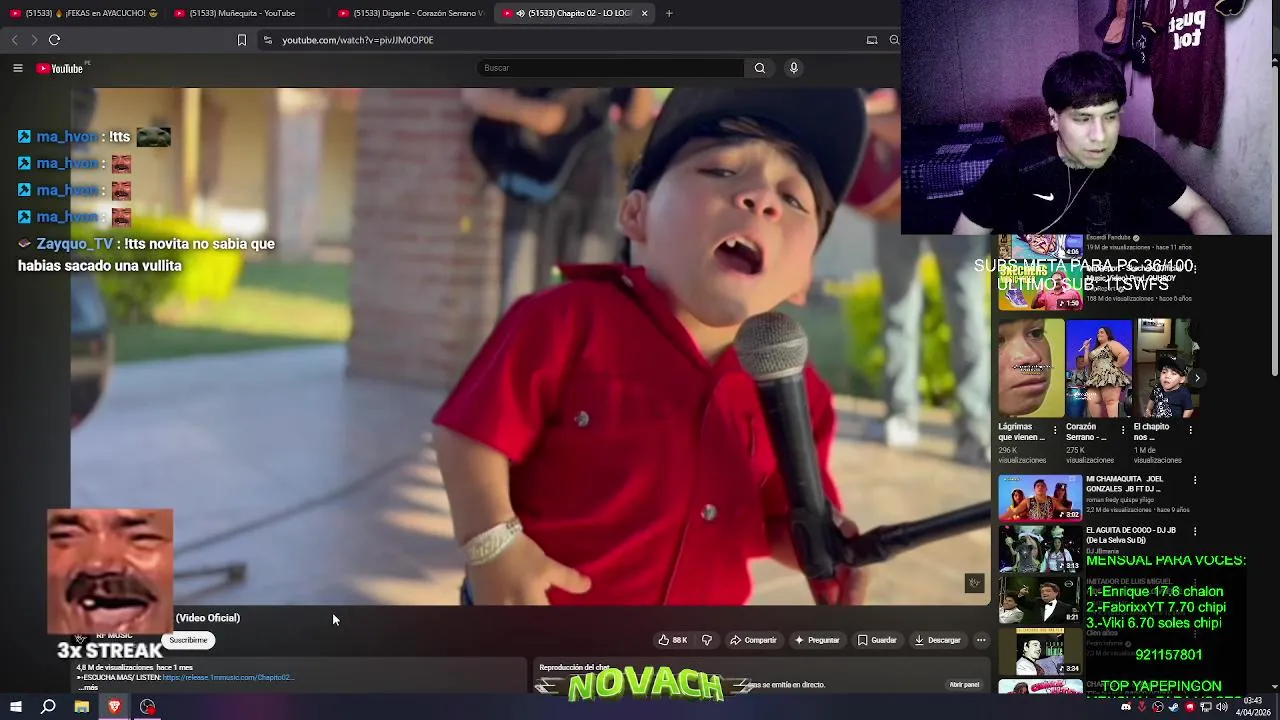Go forward in browser history

(x=34, y=40)
